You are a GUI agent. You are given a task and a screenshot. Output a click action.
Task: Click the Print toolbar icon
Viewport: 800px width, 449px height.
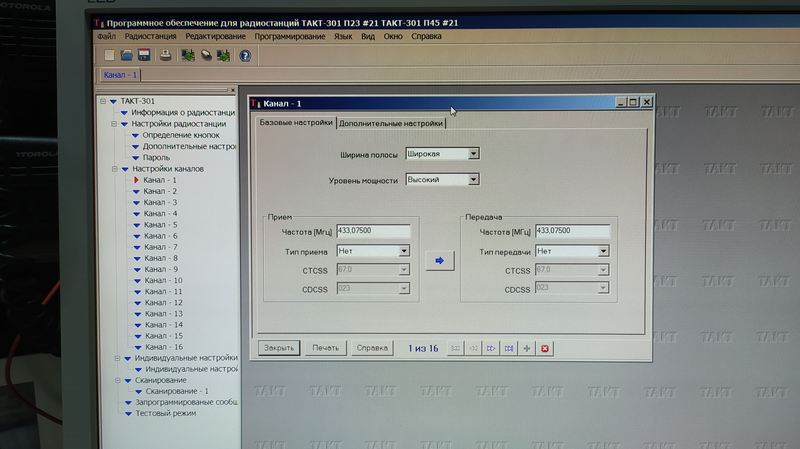[x=165, y=55]
